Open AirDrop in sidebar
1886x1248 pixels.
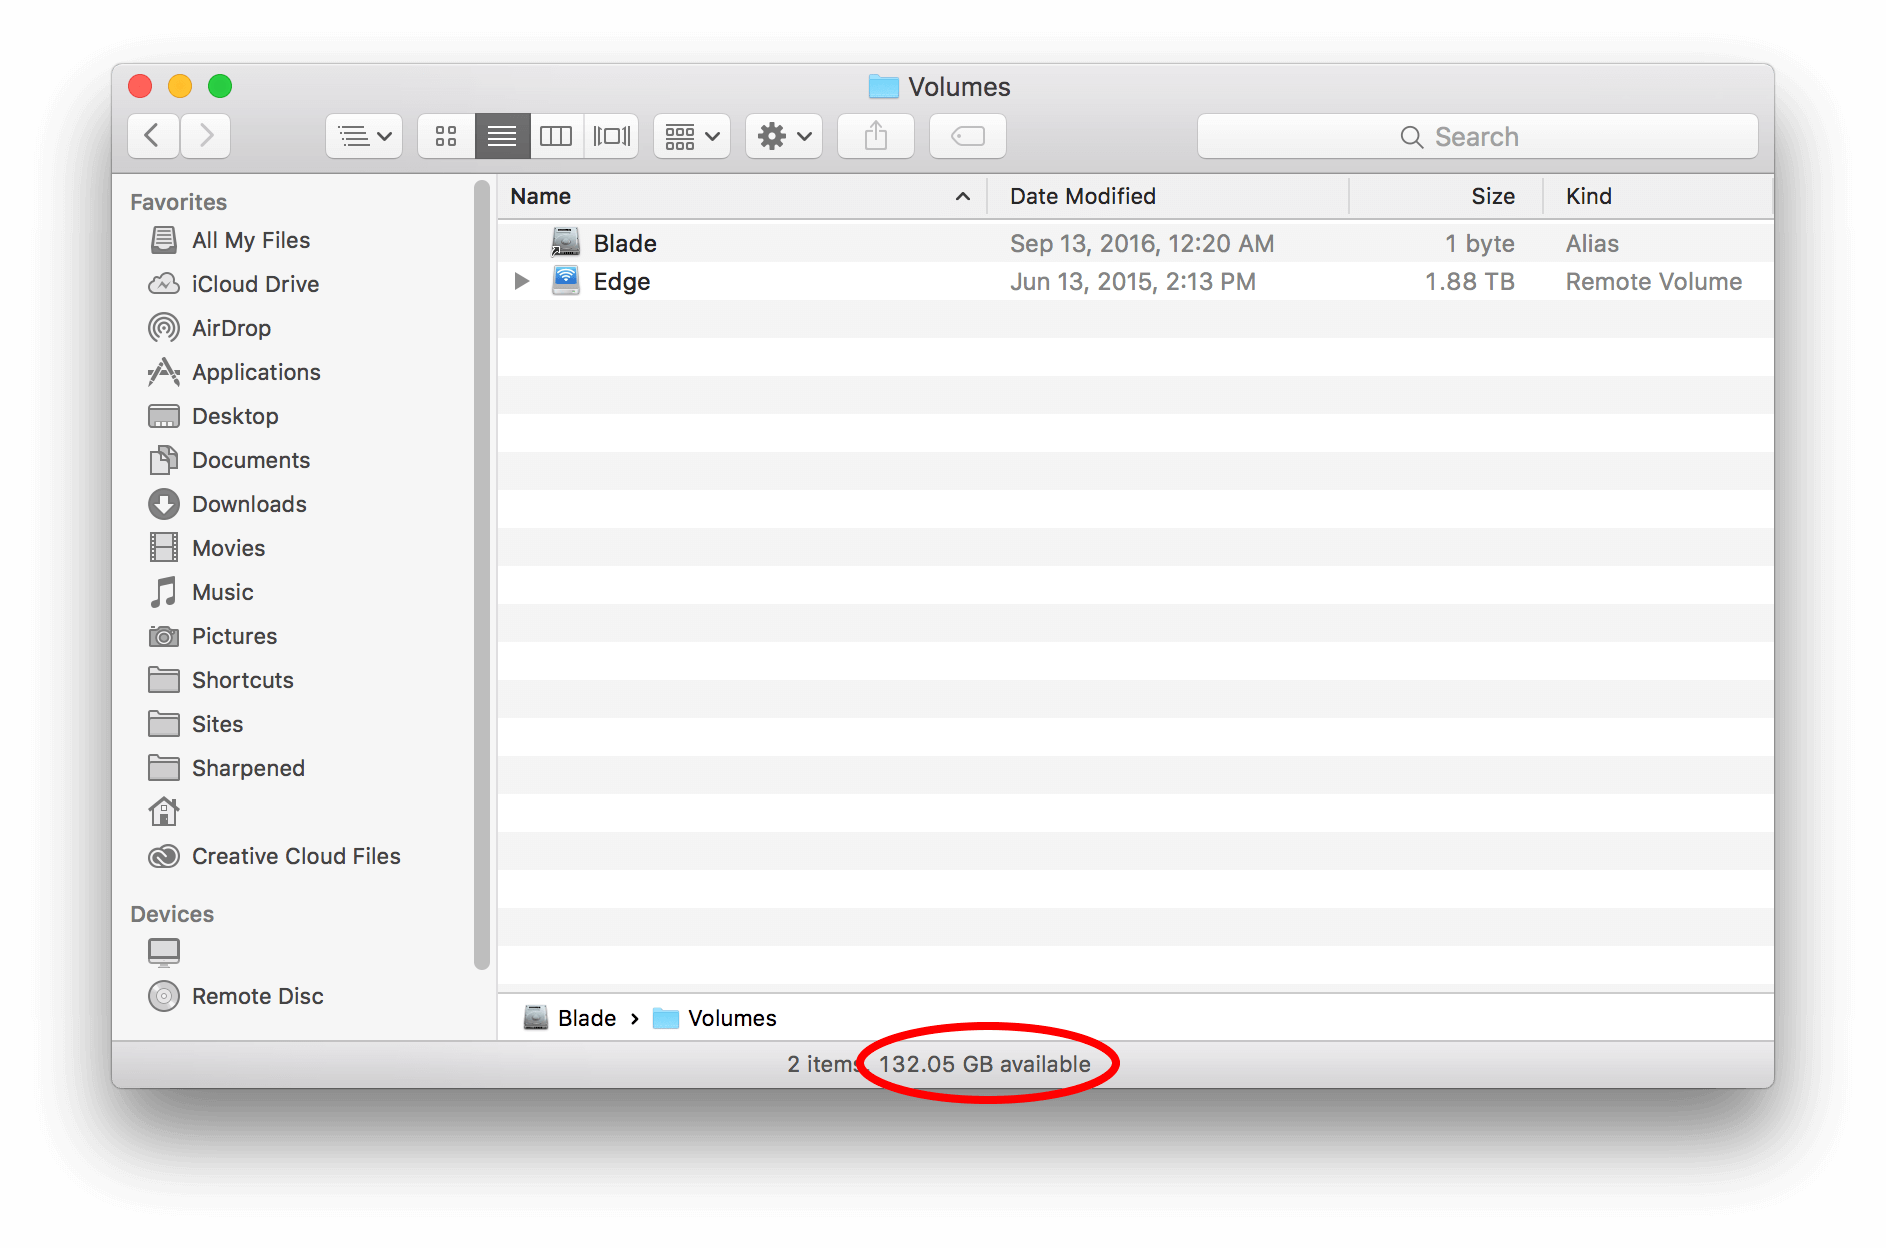(209, 328)
